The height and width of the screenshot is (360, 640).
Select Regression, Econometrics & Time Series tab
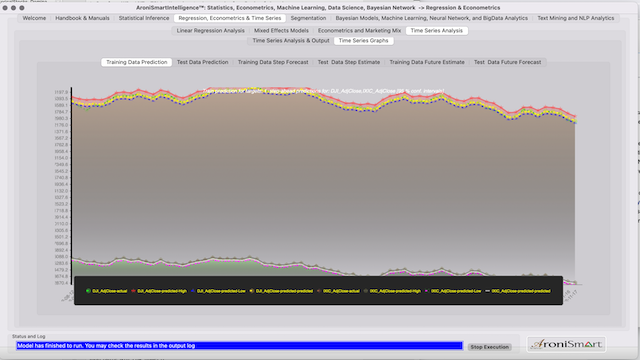[230, 18]
